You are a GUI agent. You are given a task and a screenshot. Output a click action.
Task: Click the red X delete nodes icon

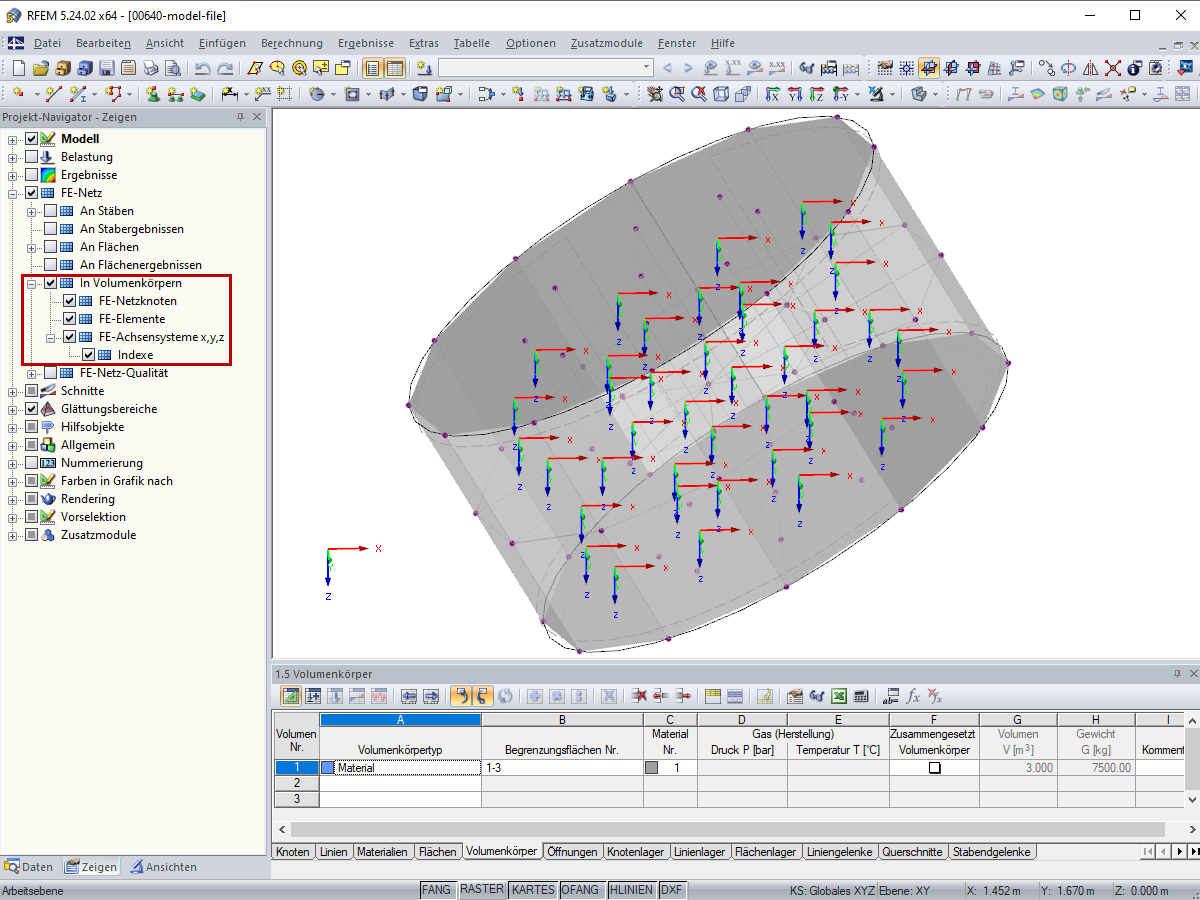point(1112,68)
